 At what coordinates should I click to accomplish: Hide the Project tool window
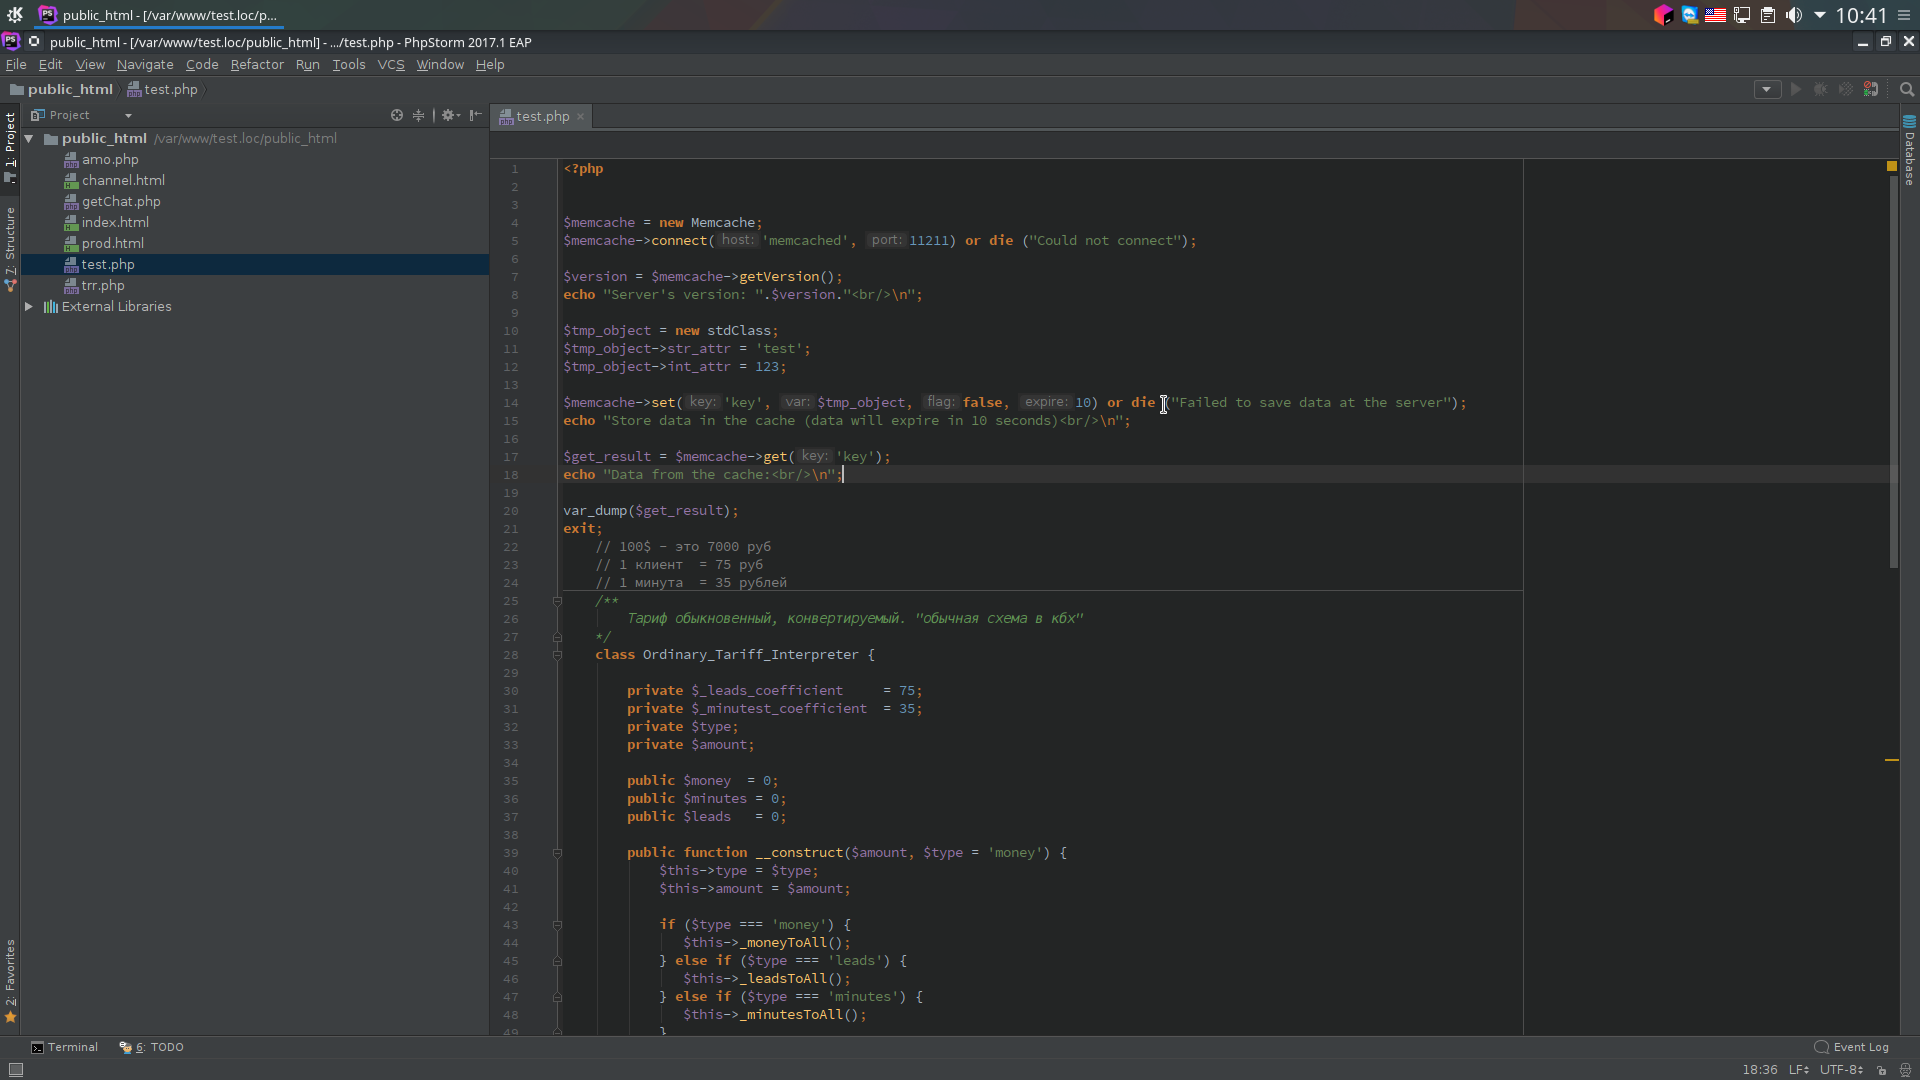pos(476,115)
